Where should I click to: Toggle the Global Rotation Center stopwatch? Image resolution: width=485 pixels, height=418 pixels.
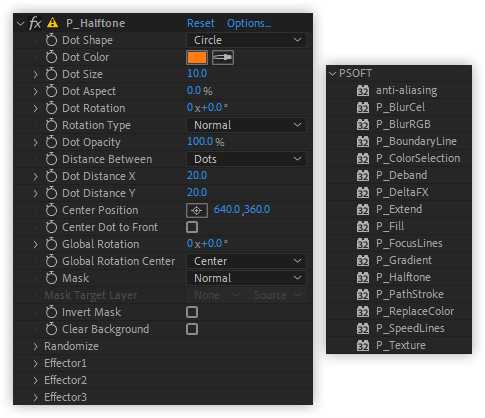(51, 261)
